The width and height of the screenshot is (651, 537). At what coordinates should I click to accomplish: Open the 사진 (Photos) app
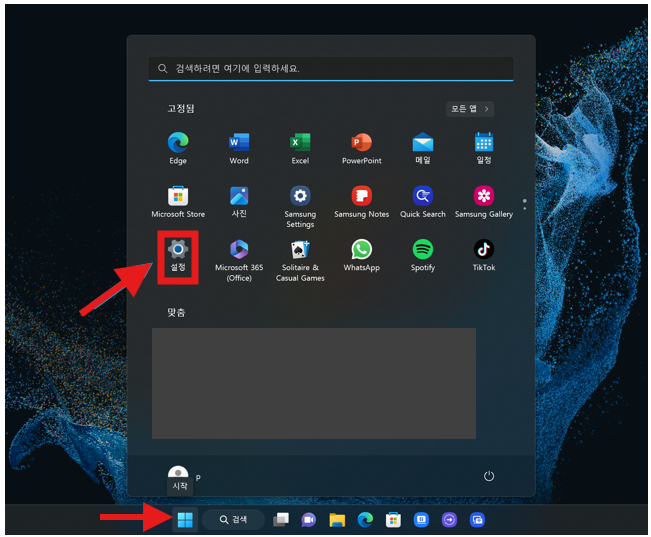(239, 202)
